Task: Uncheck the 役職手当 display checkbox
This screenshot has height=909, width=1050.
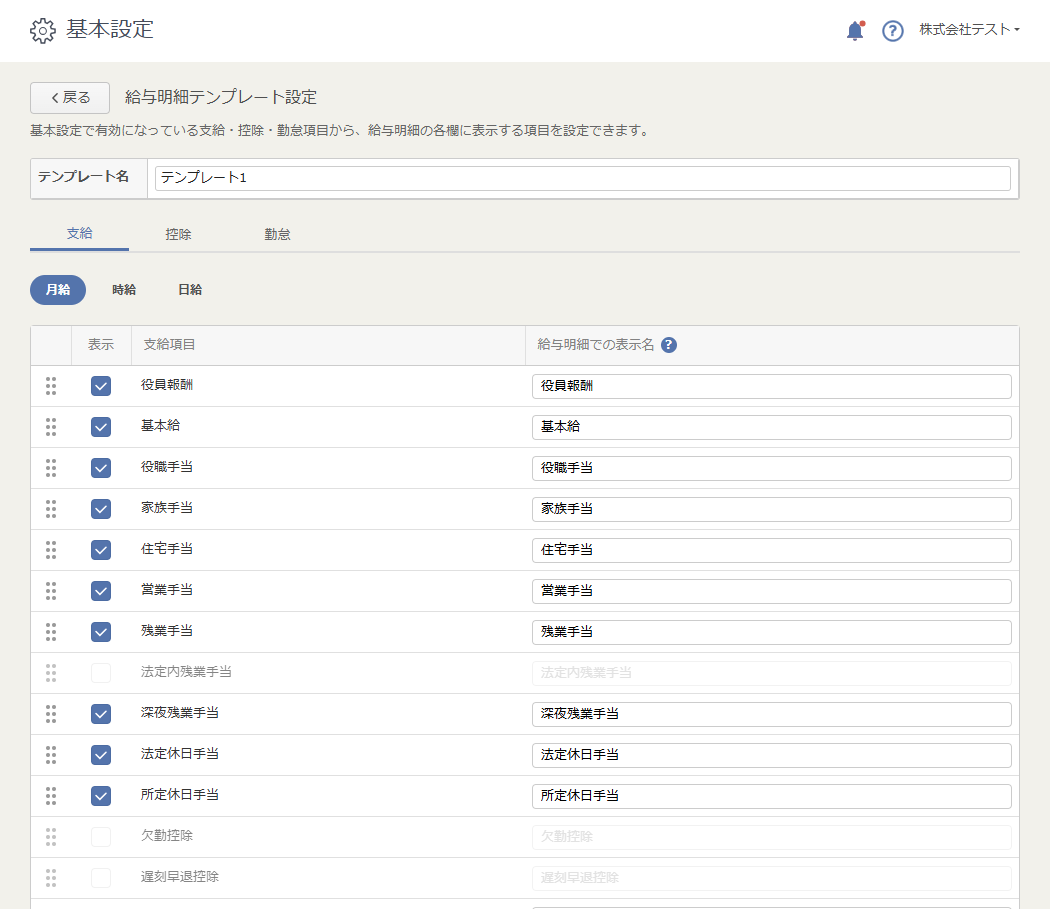Action: click(x=101, y=468)
